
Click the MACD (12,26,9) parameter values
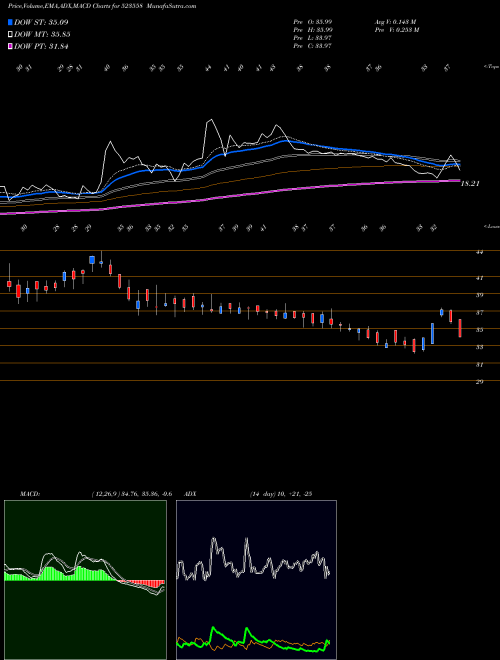(x=132, y=494)
